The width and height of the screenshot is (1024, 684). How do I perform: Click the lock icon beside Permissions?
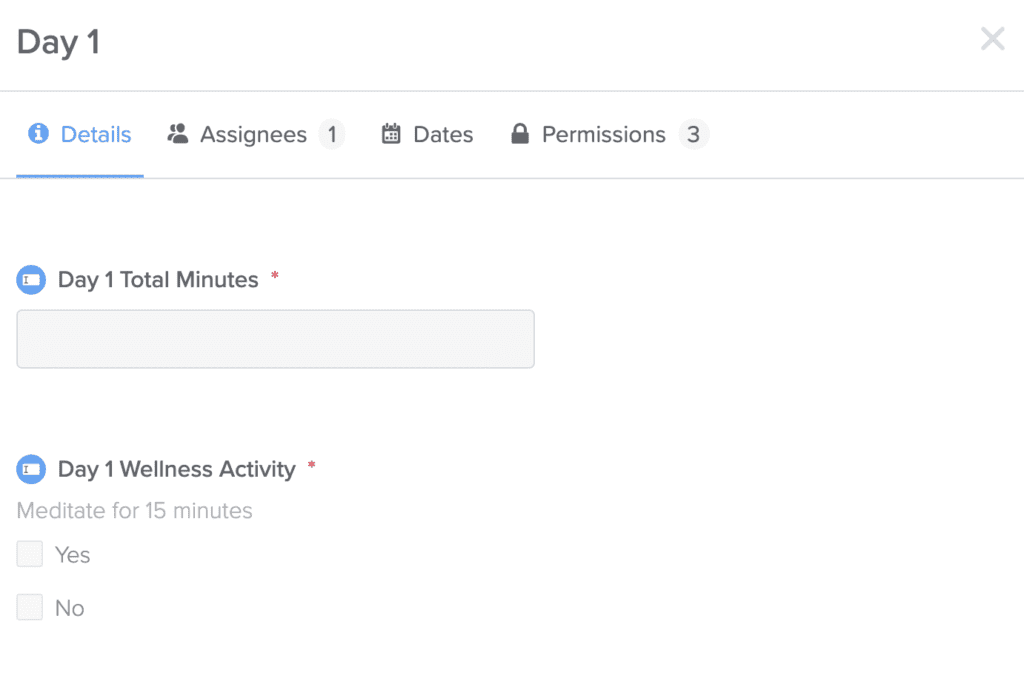[520, 133]
